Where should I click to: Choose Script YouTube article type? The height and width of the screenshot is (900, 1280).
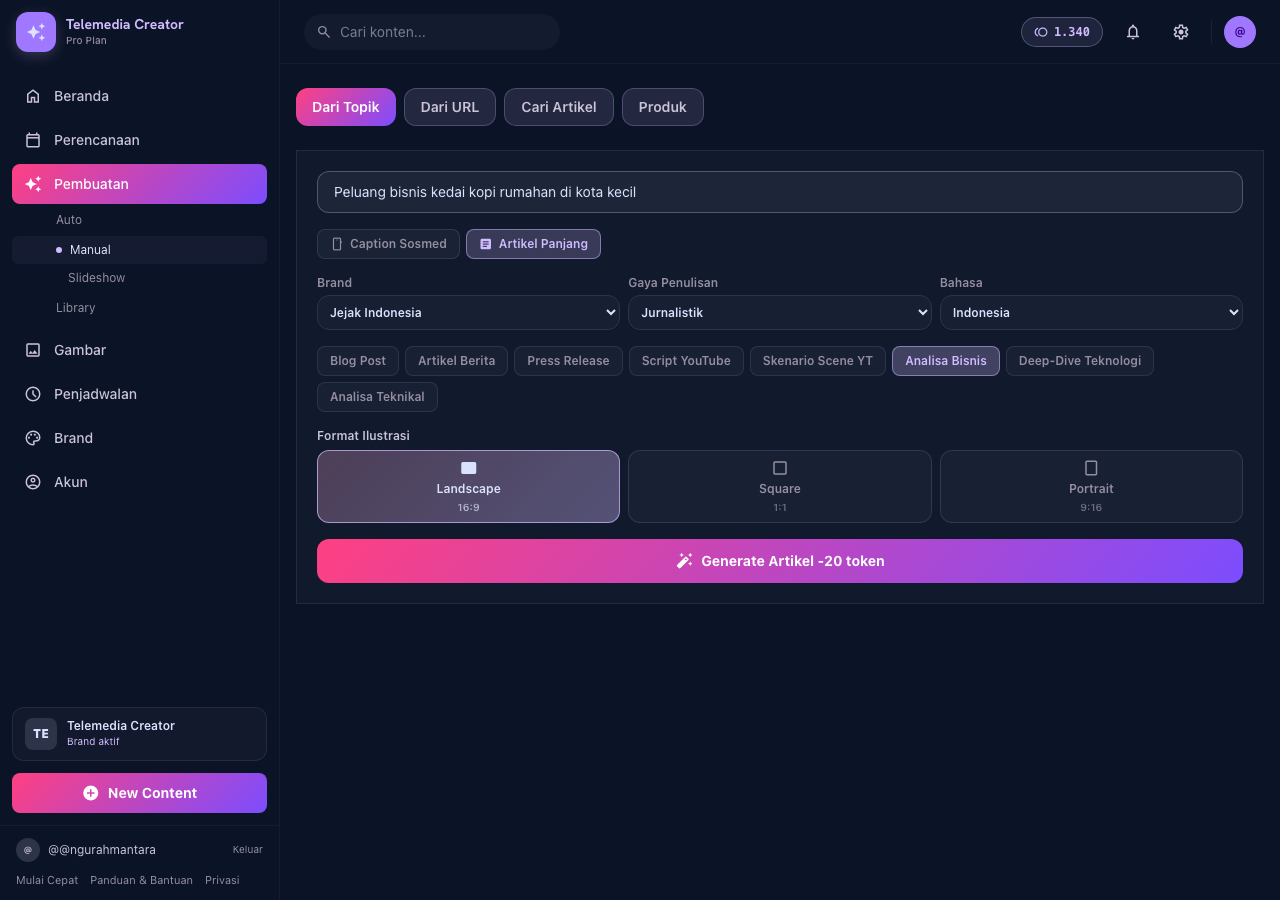point(686,361)
